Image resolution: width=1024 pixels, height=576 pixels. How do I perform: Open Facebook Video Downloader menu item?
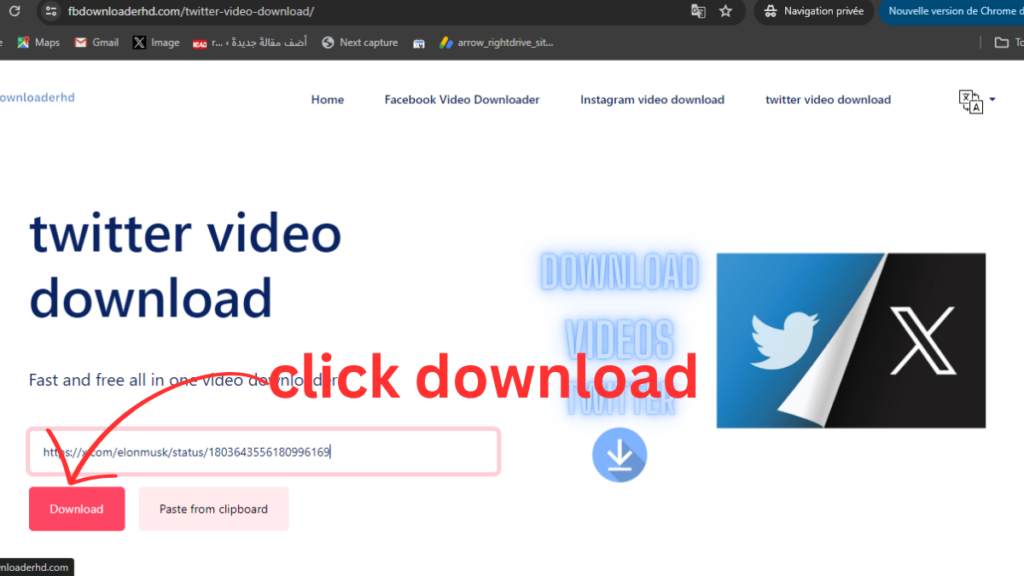(x=462, y=99)
